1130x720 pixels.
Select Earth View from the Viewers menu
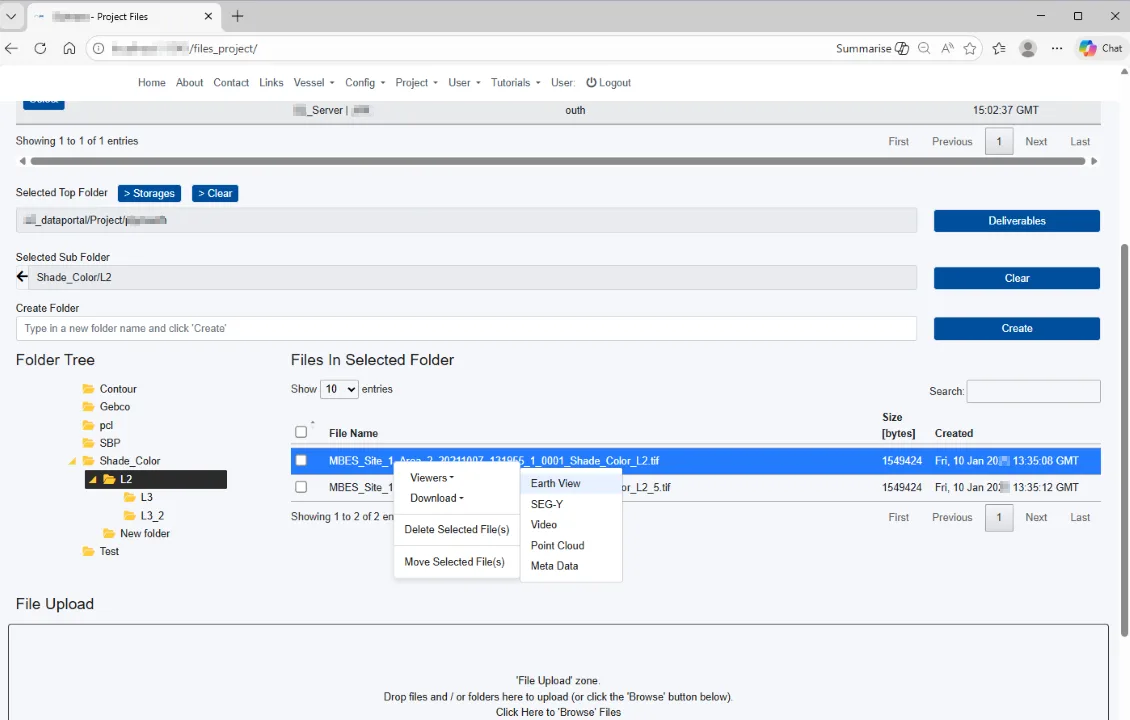[555, 483]
